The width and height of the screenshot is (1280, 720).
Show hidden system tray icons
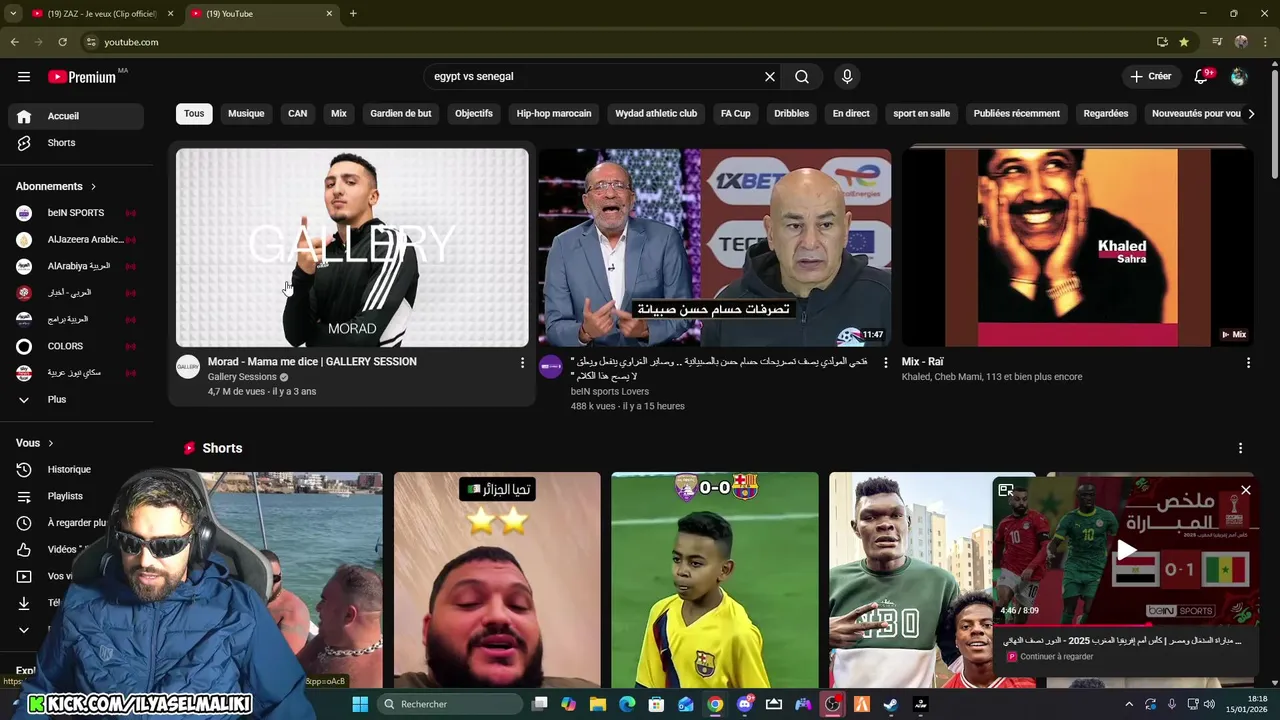[x=1129, y=704]
